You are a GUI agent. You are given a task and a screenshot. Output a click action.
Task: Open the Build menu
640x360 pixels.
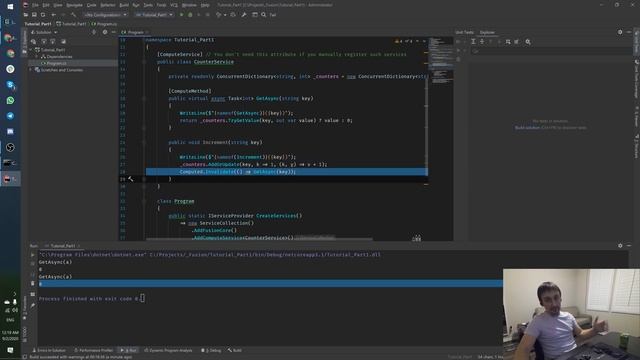tap(124, 5)
